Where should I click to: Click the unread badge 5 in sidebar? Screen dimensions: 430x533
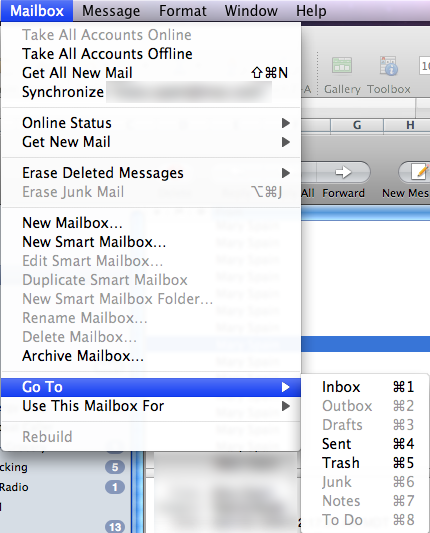click(x=115, y=467)
